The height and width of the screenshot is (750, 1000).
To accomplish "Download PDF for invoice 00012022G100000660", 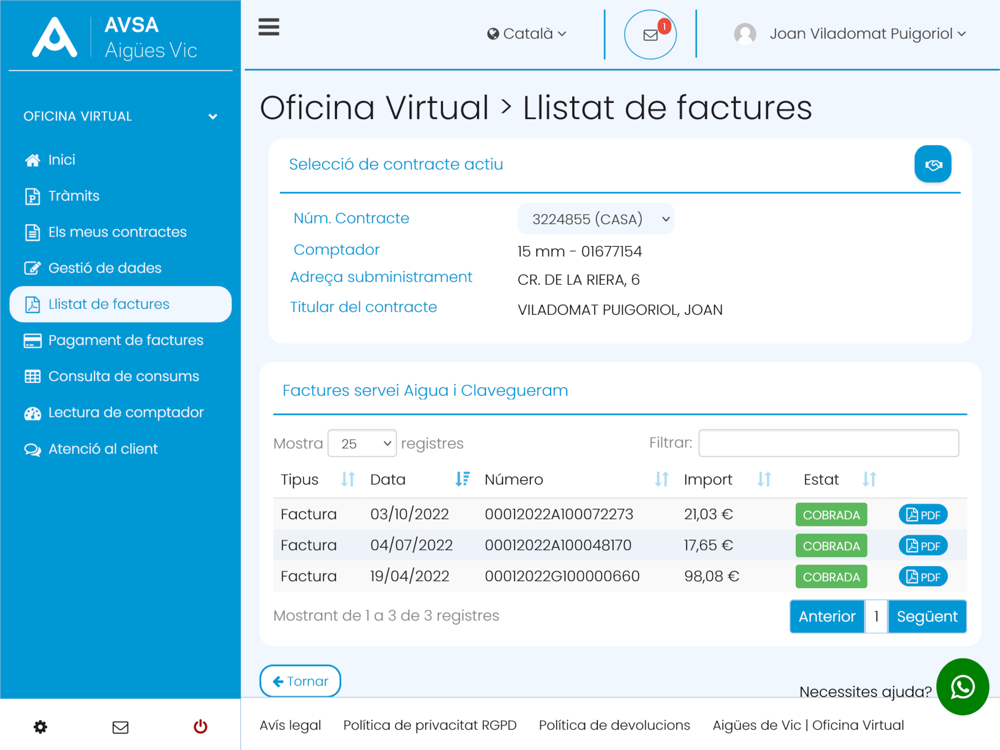I will click(923, 577).
